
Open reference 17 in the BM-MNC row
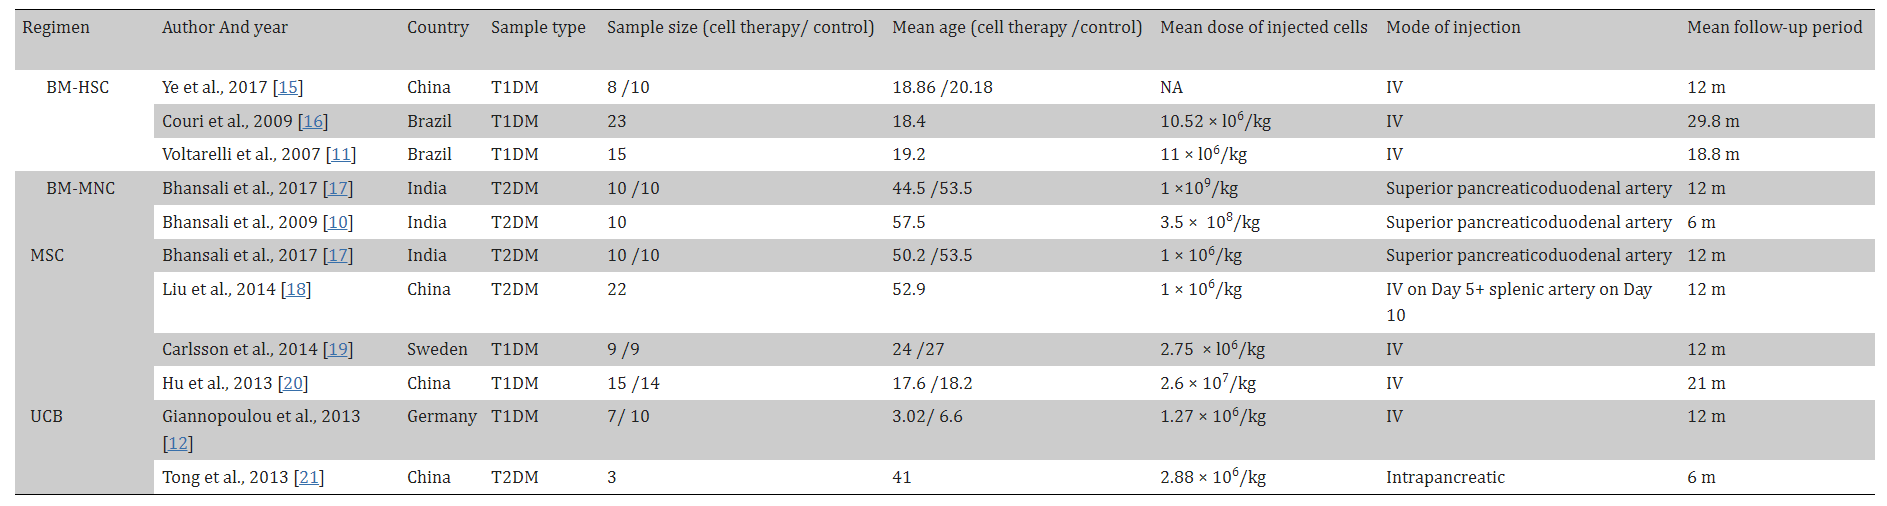[338, 189]
